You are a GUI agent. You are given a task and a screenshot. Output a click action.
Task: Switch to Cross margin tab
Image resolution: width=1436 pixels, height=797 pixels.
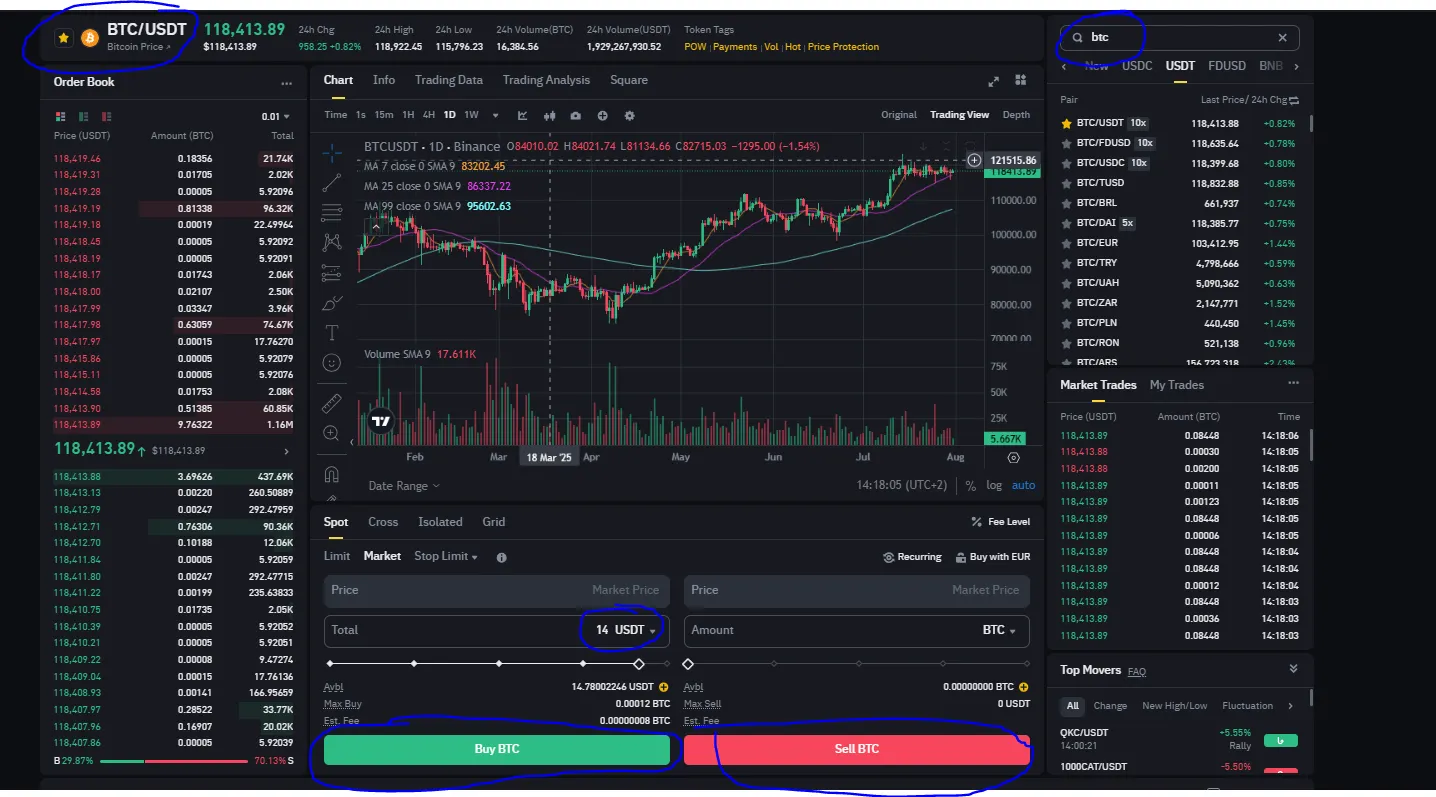coord(383,522)
